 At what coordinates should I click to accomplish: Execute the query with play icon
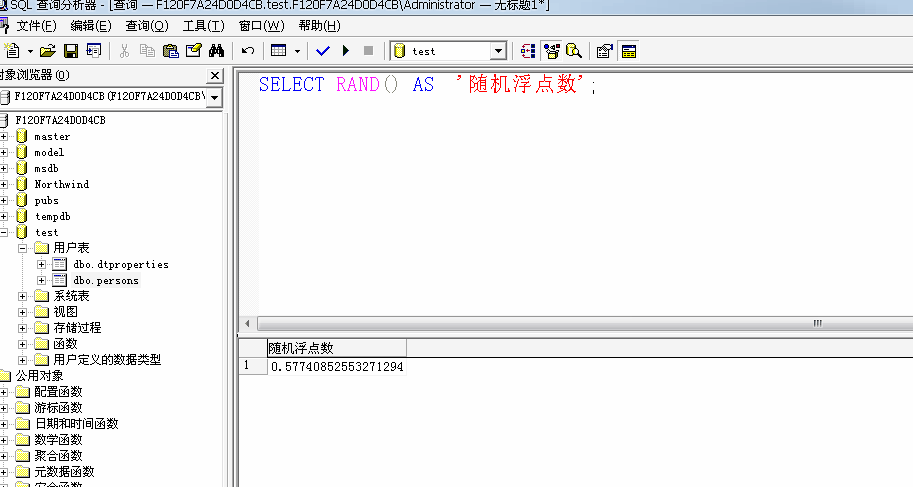[346, 51]
